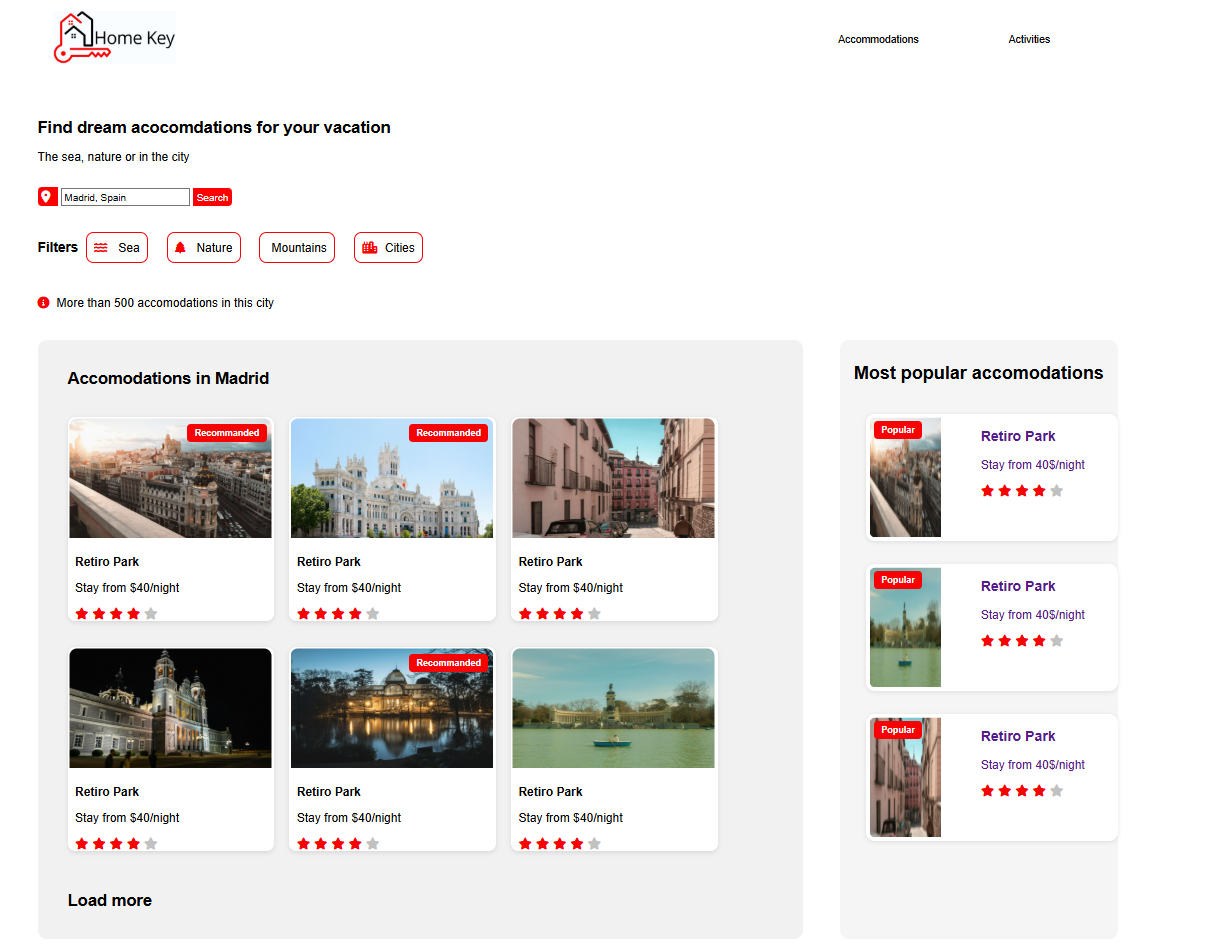
Task: Click the Retiro Park link beside the skyline thumbnail
Action: [1018, 436]
